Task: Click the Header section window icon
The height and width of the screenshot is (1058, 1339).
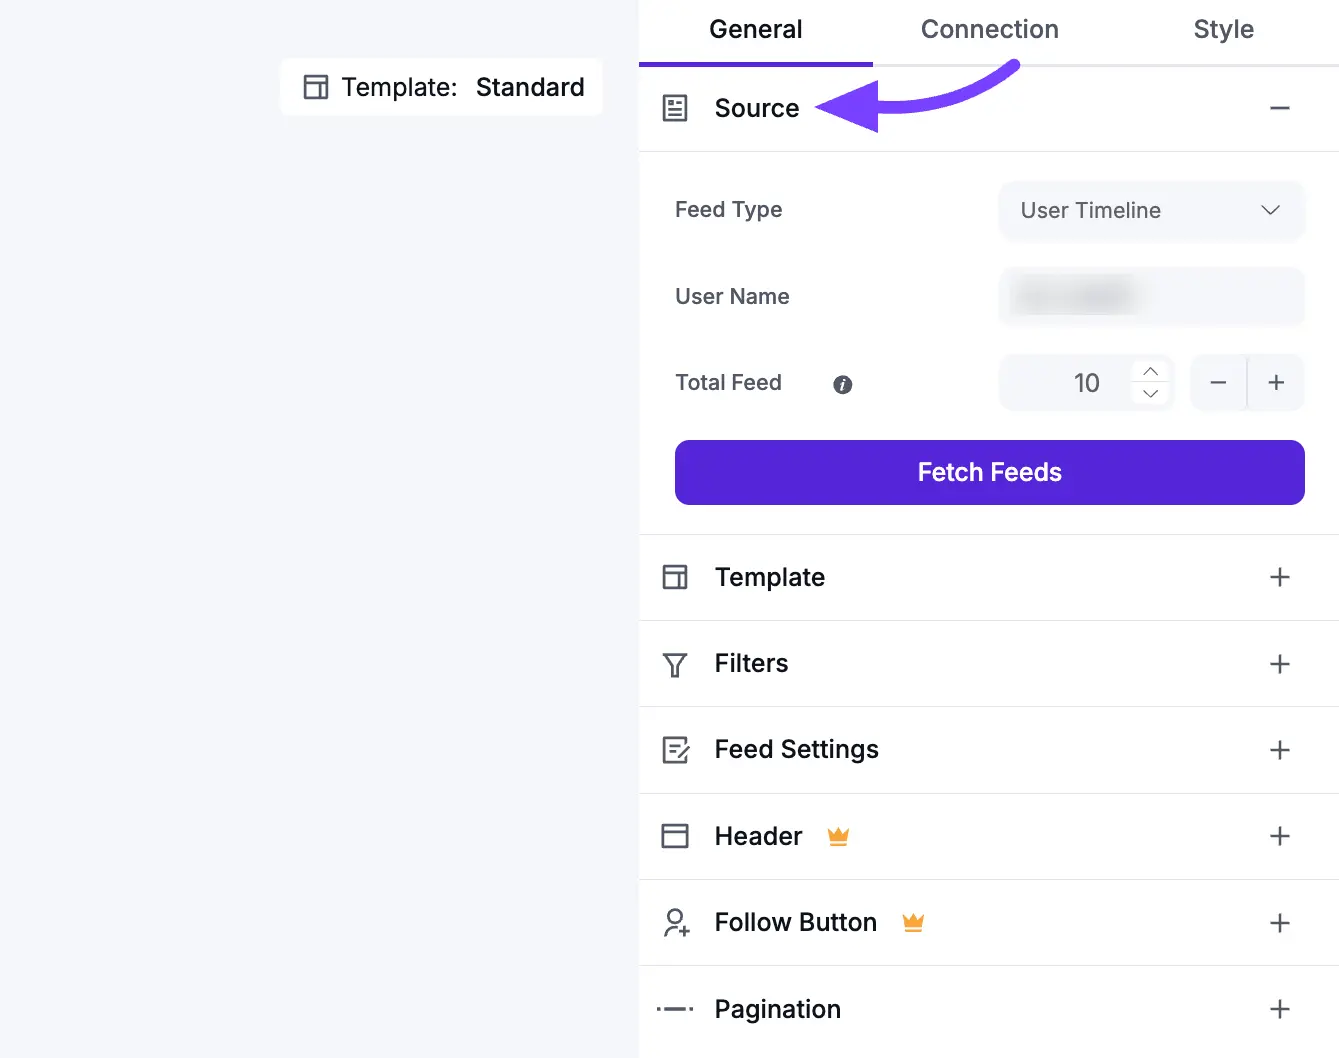Action: (675, 836)
